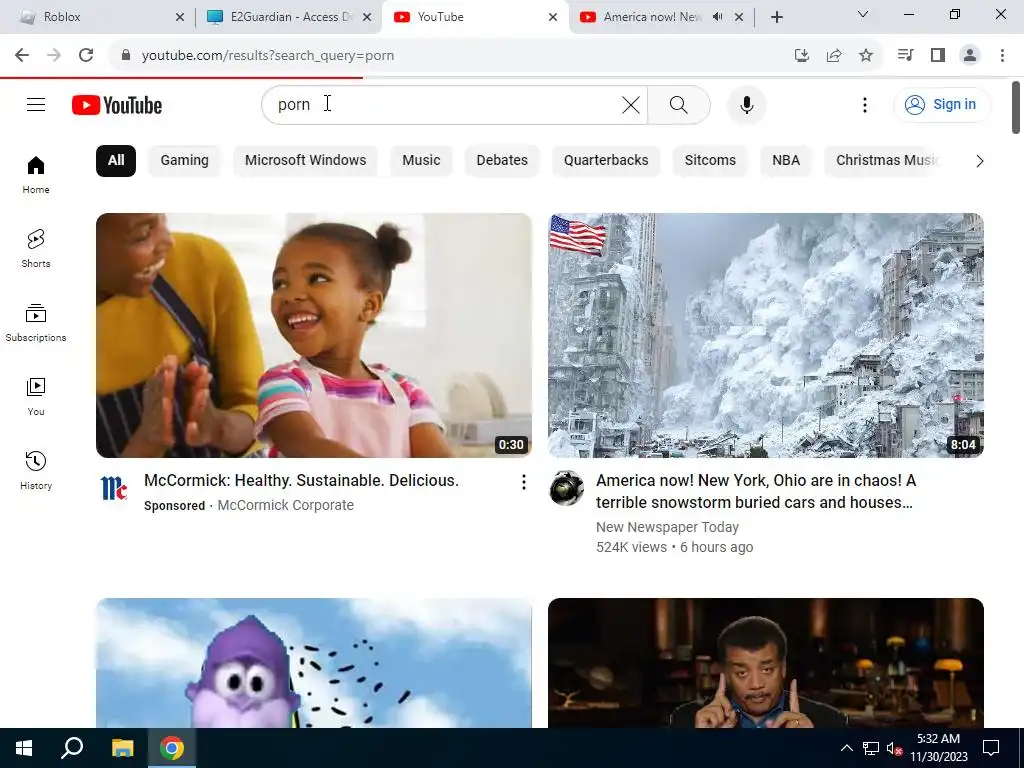Open Windows taskbar search
Viewport: 1024px width, 768px height.
pyautogui.click(x=72, y=748)
